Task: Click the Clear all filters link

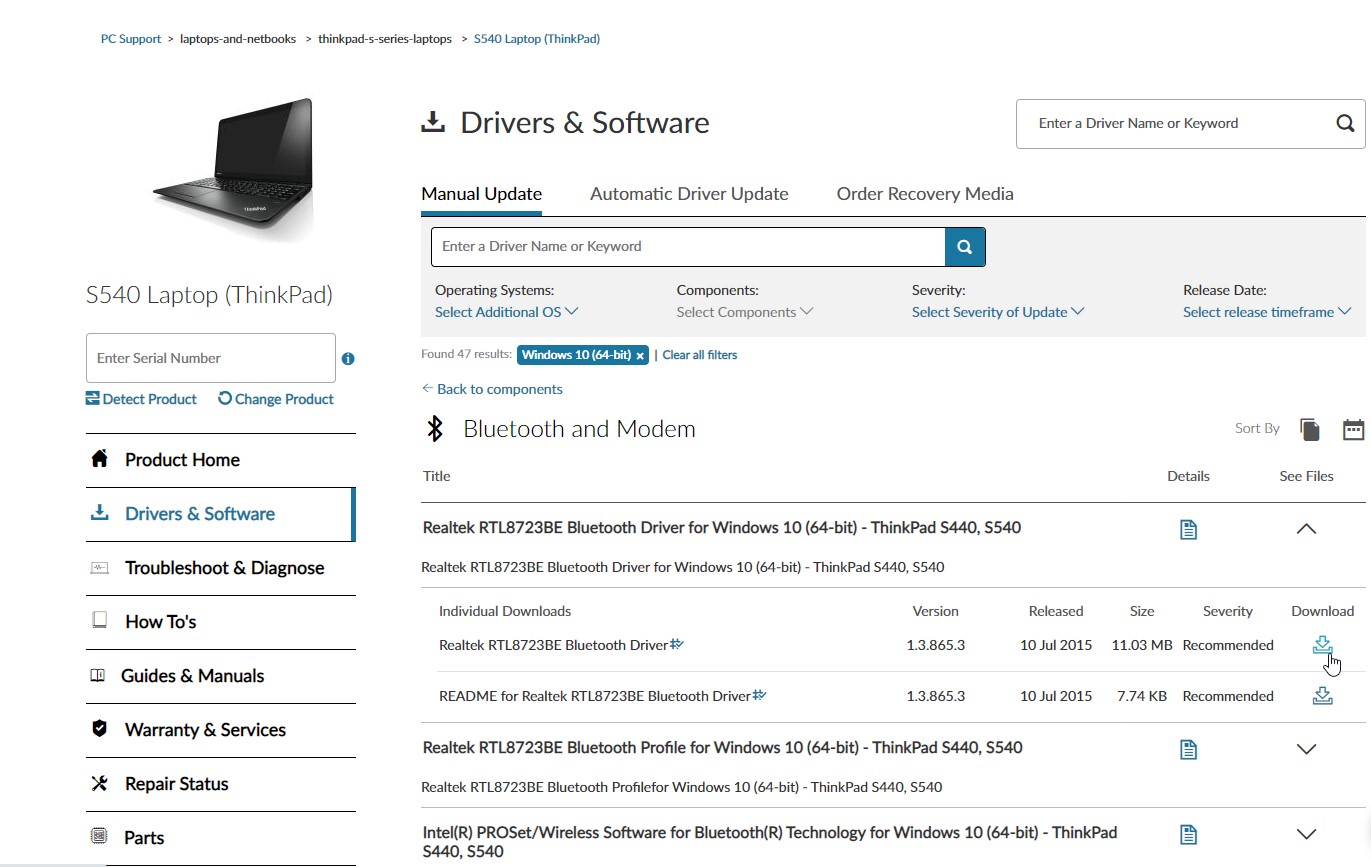Action: click(699, 354)
